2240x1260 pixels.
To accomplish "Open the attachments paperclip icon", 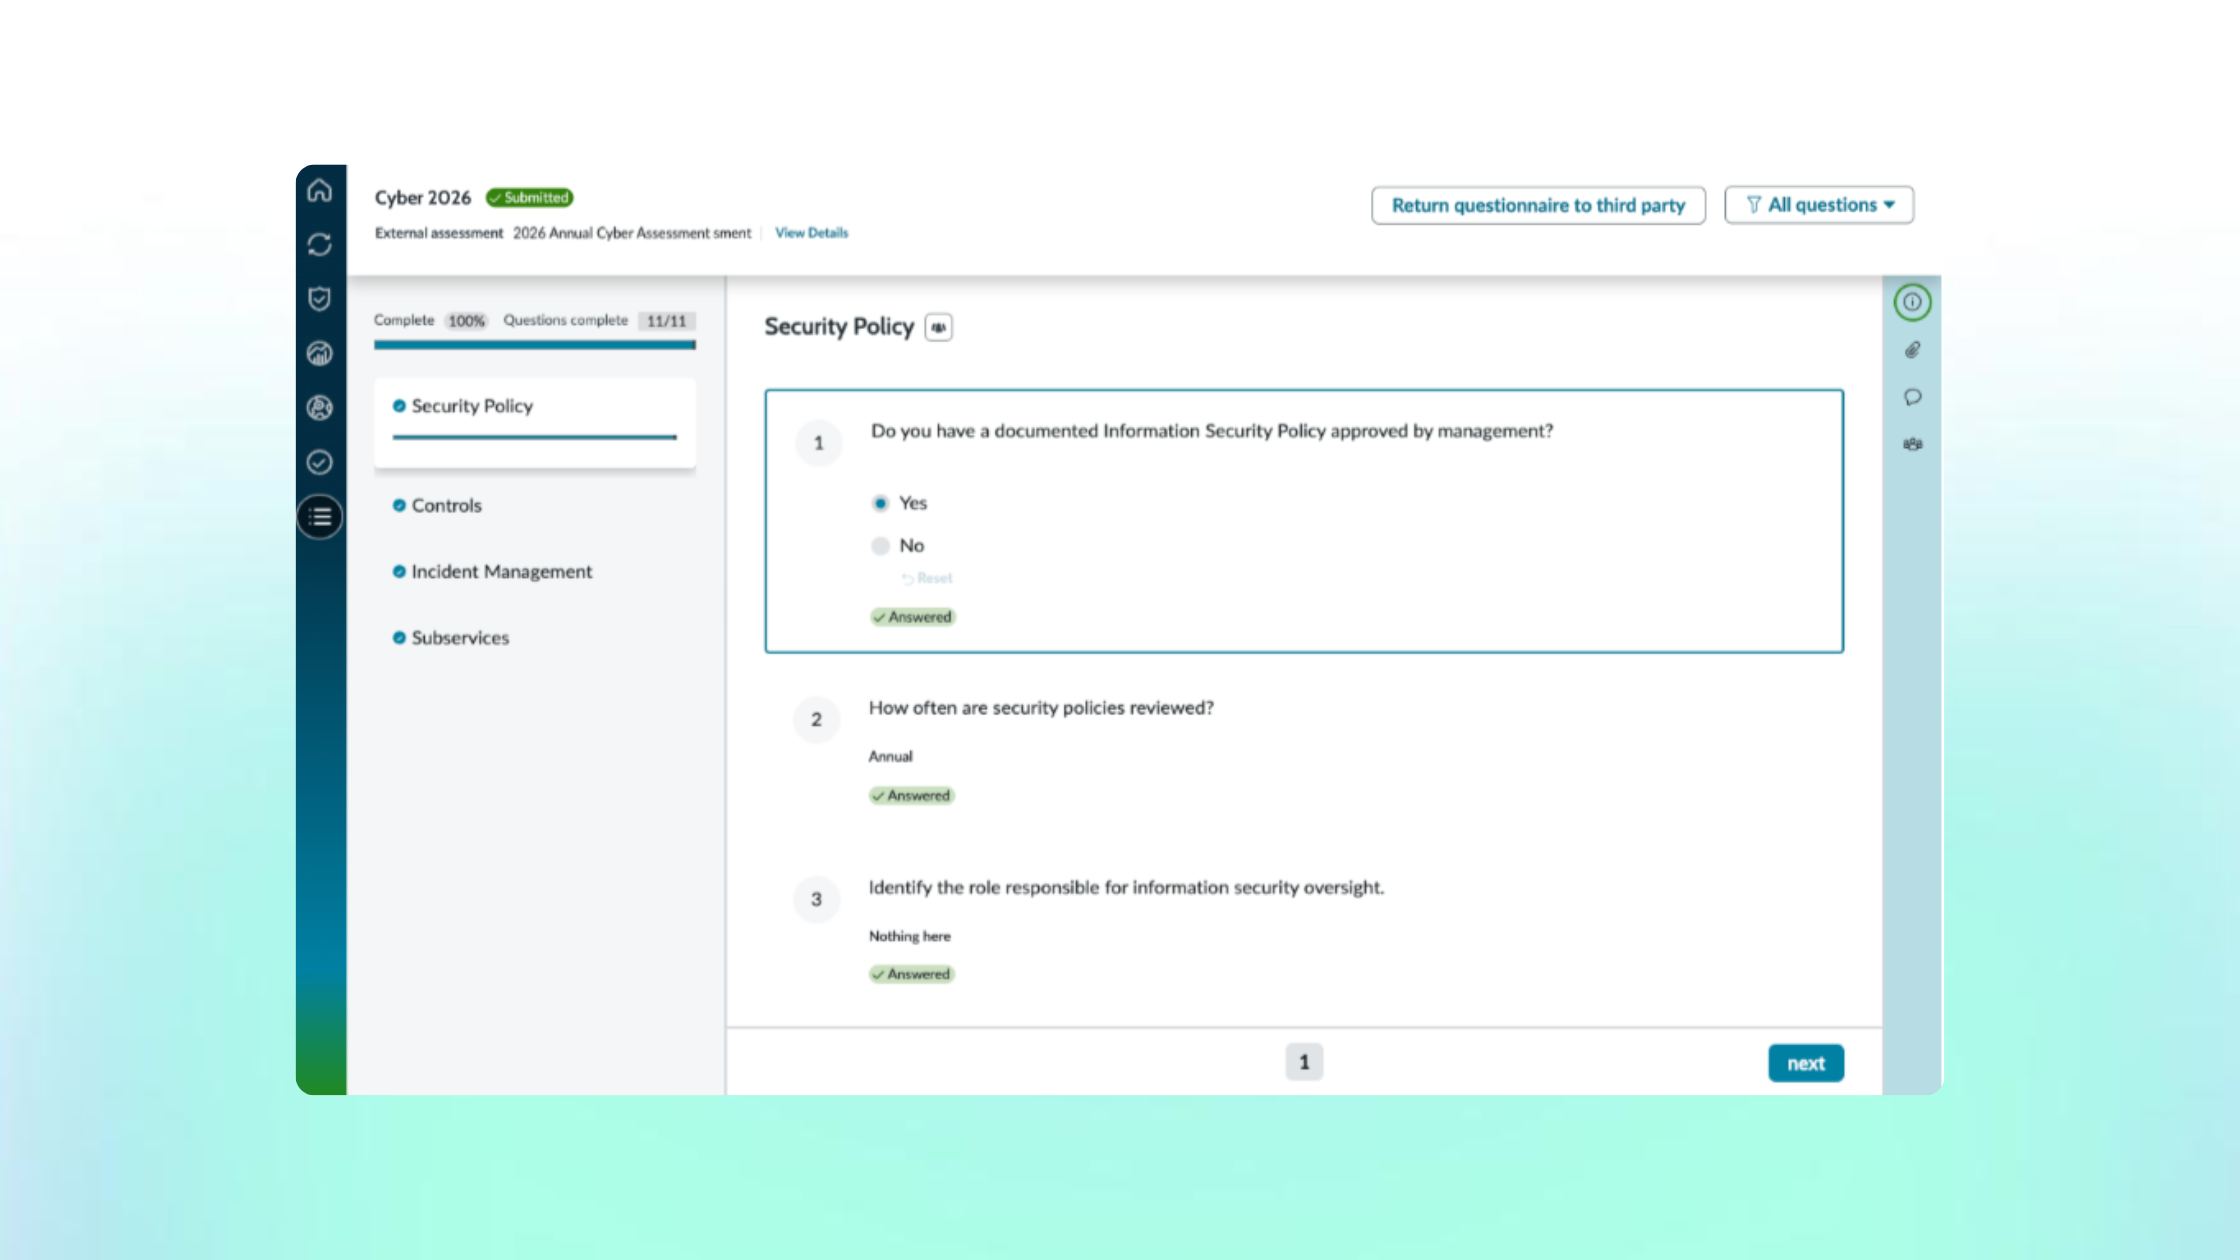I will tap(1912, 350).
